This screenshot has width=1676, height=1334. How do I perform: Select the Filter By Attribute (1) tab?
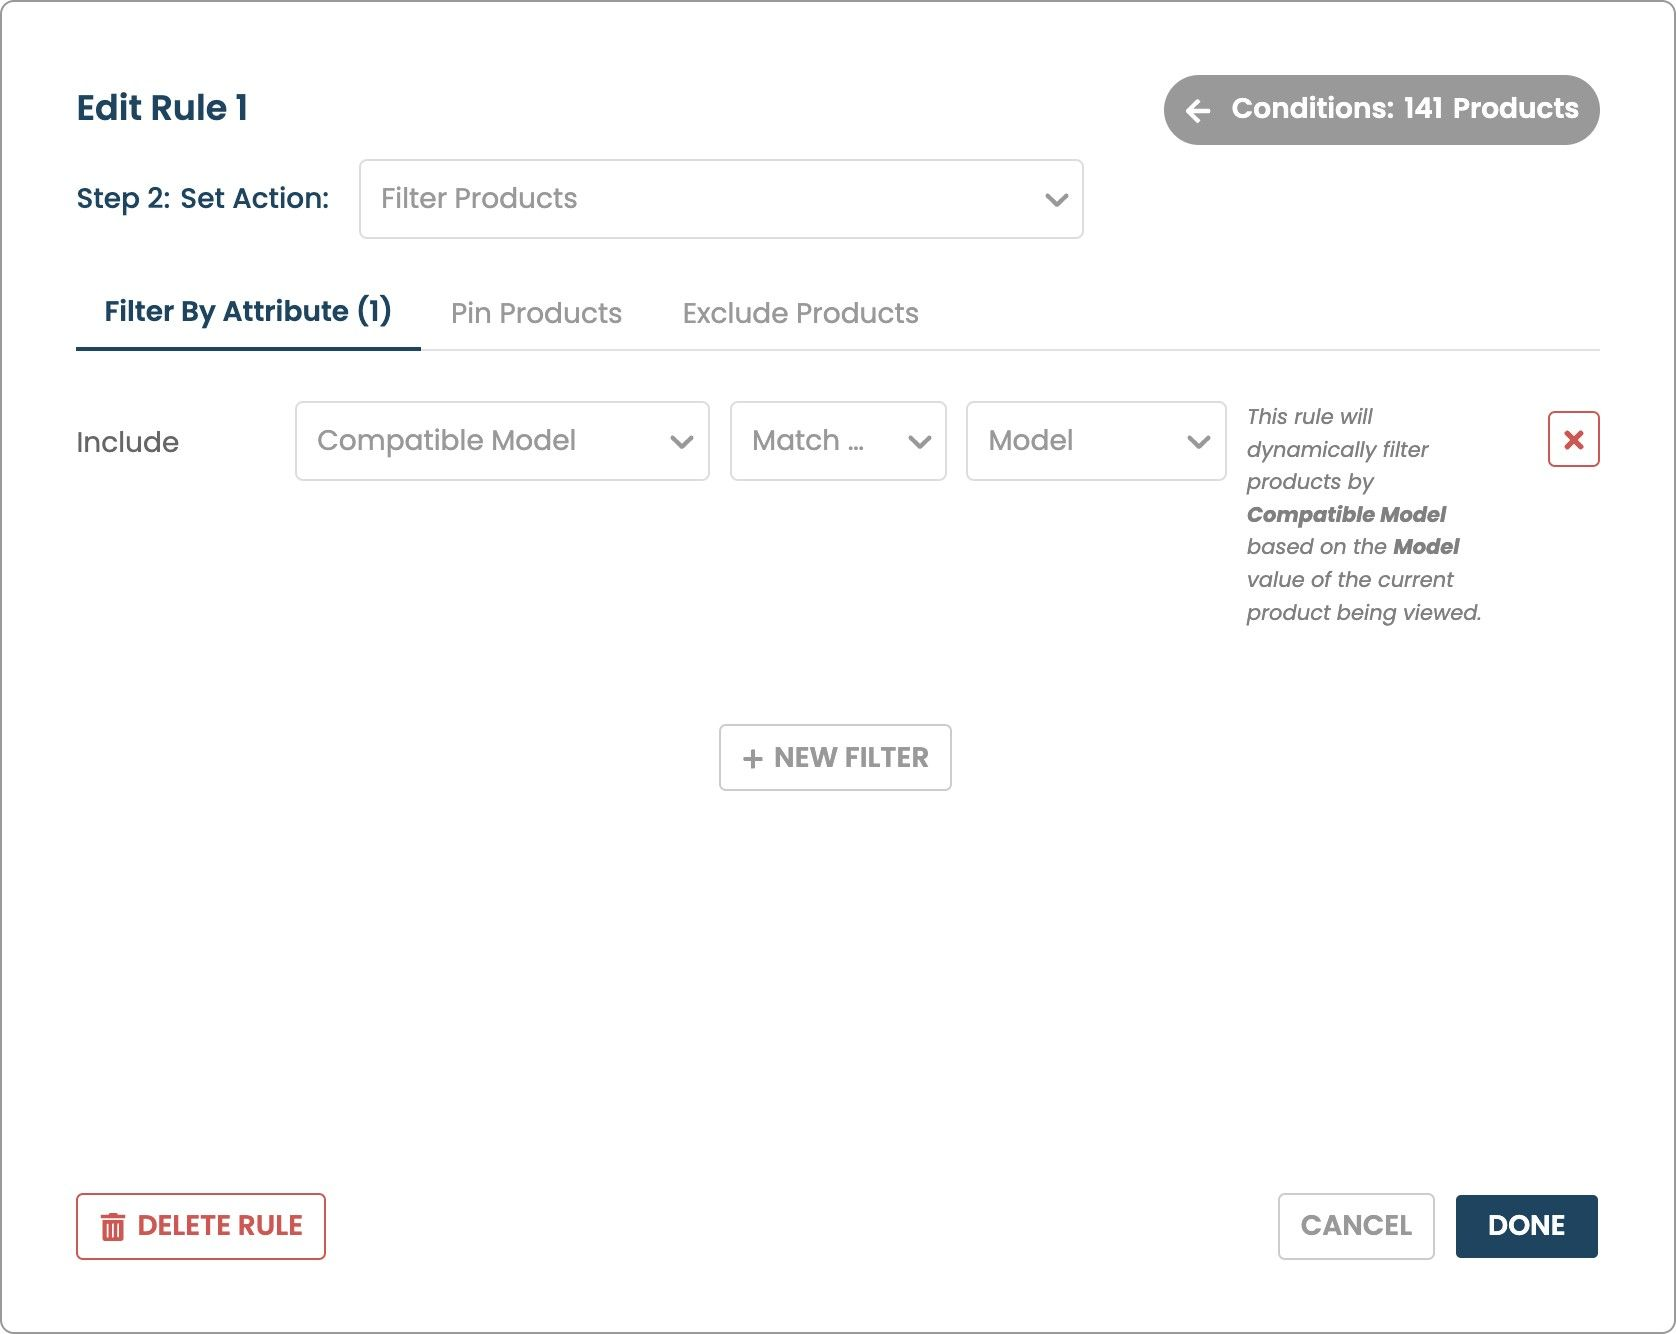247,311
